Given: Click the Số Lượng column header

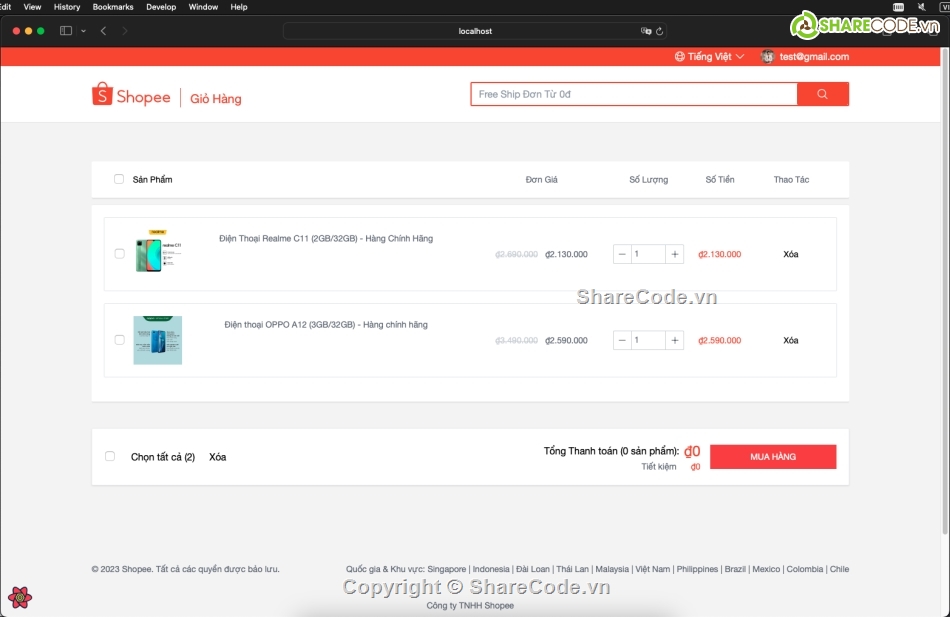Looking at the screenshot, I should 648,179.
